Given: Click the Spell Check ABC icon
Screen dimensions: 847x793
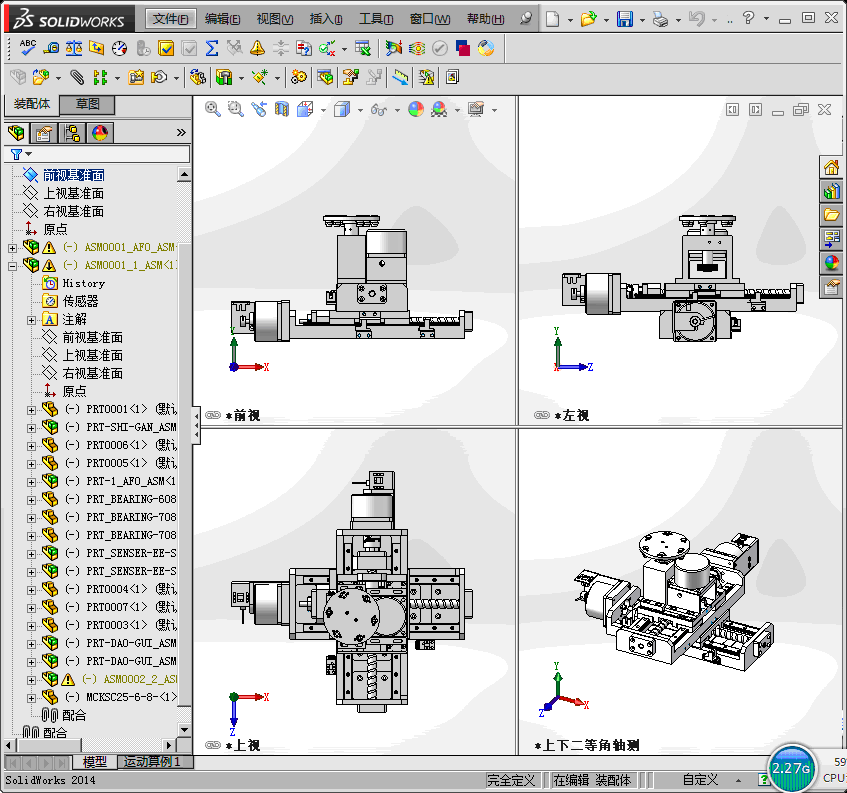Looking at the screenshot, I should [x=28, y=47].
